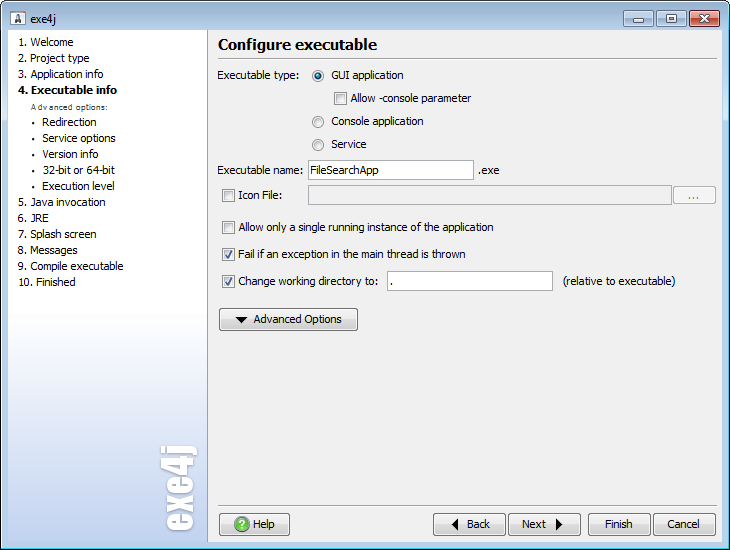Click the Executable name input field
The width and height of the screenshot is (730, 550).
pyautogui.click(x=391, y=170)
